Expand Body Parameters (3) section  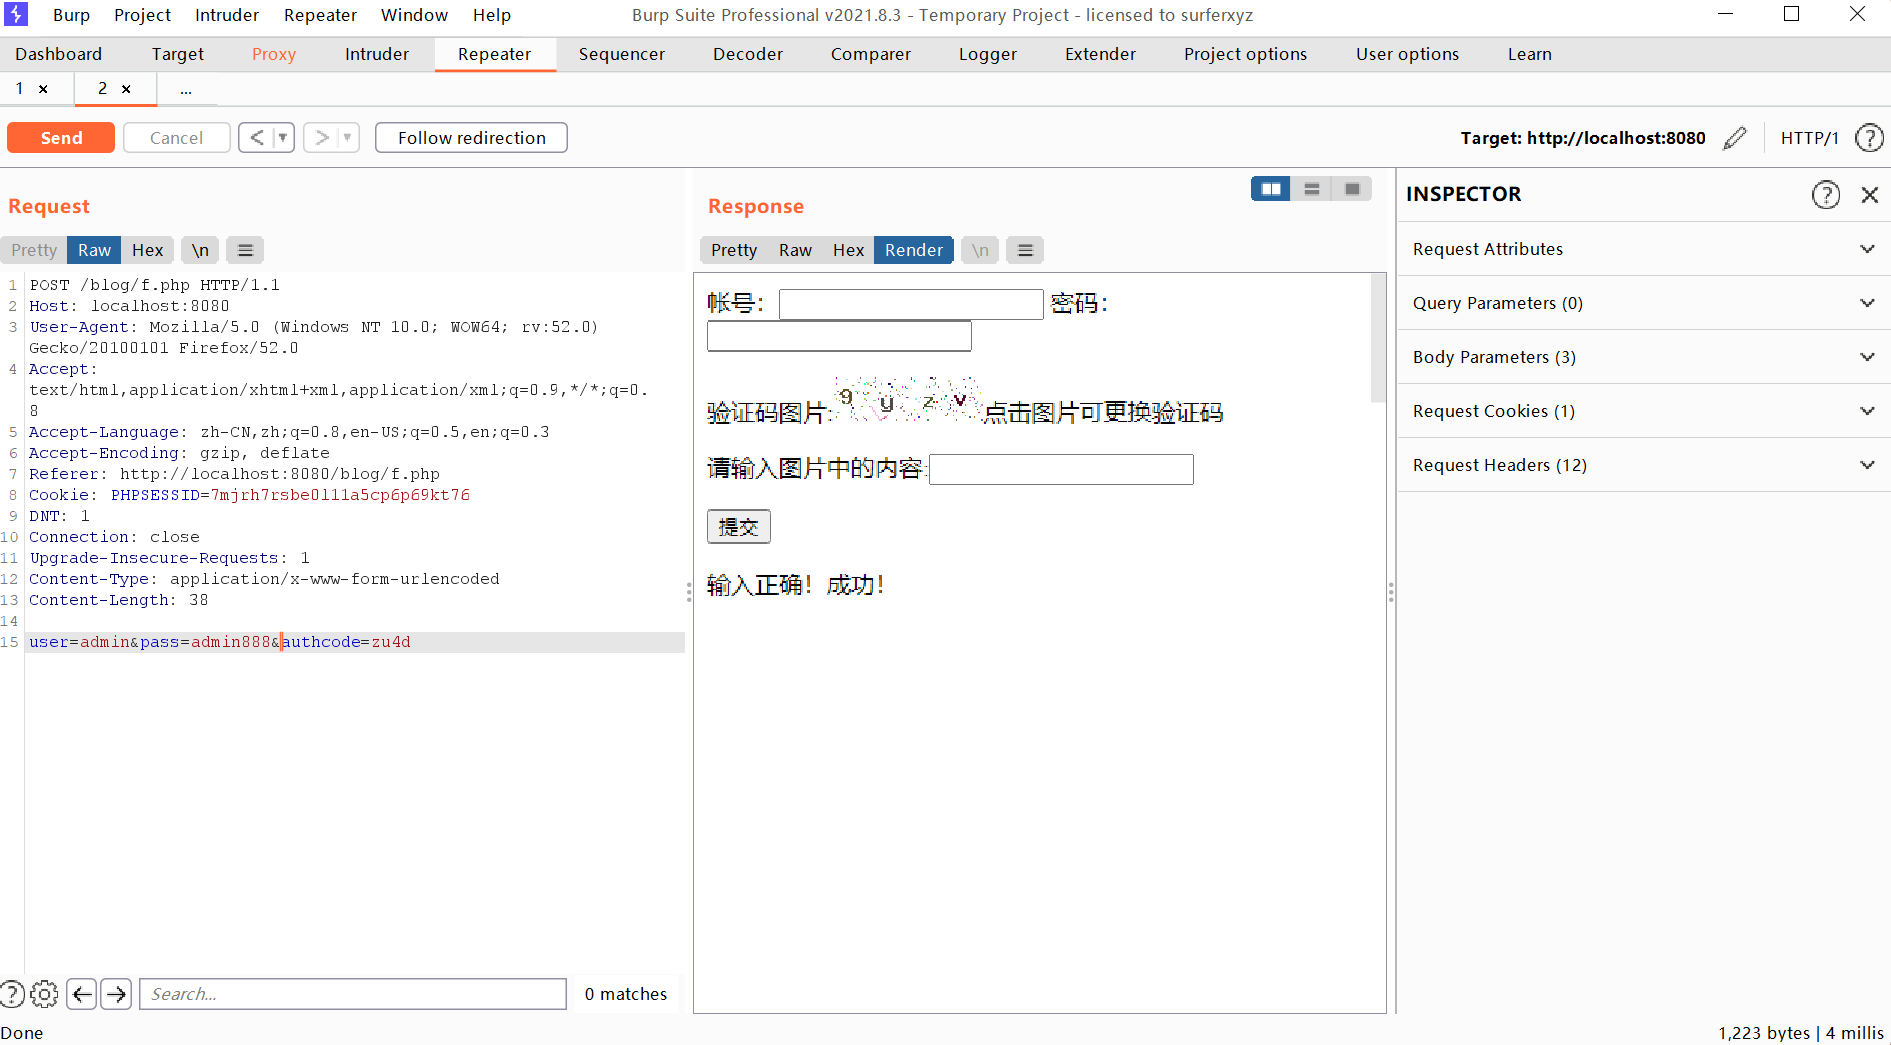(x=1644, y=357)
